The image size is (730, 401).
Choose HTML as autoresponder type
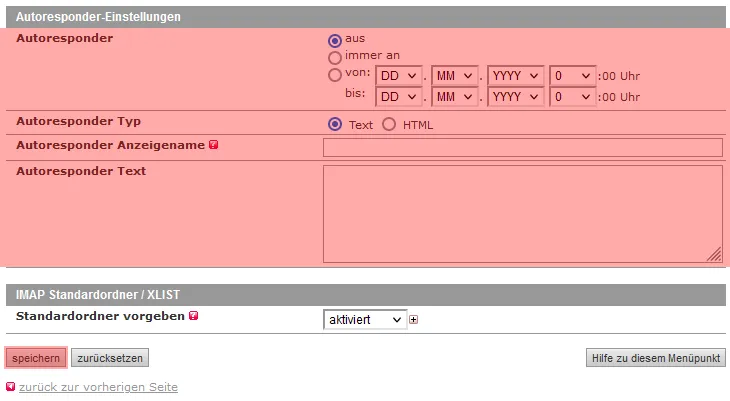click(389, 125)
